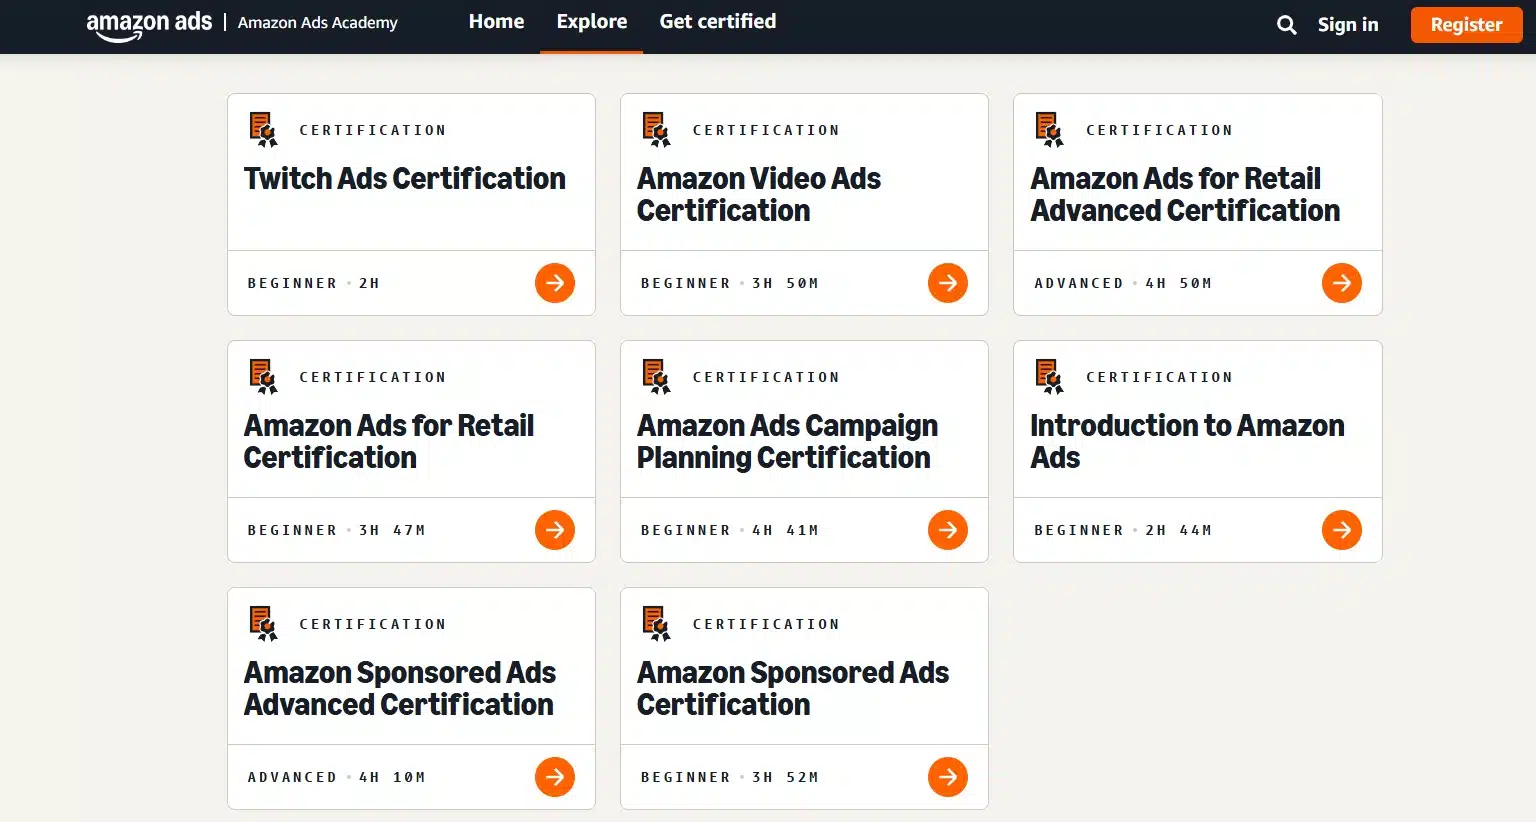Viewport: 1536px width, 822px height.
Task: Open Amazon Ads for Retail Advanced Certification arrow
Action: point(1342,283)
